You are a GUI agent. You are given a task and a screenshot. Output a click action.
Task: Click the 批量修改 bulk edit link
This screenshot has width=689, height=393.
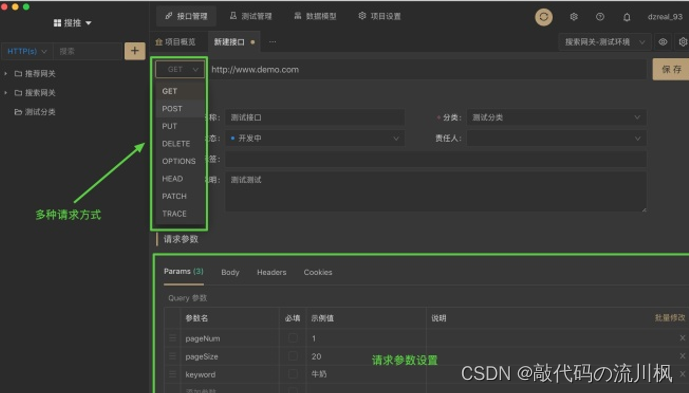click(670, 317)
